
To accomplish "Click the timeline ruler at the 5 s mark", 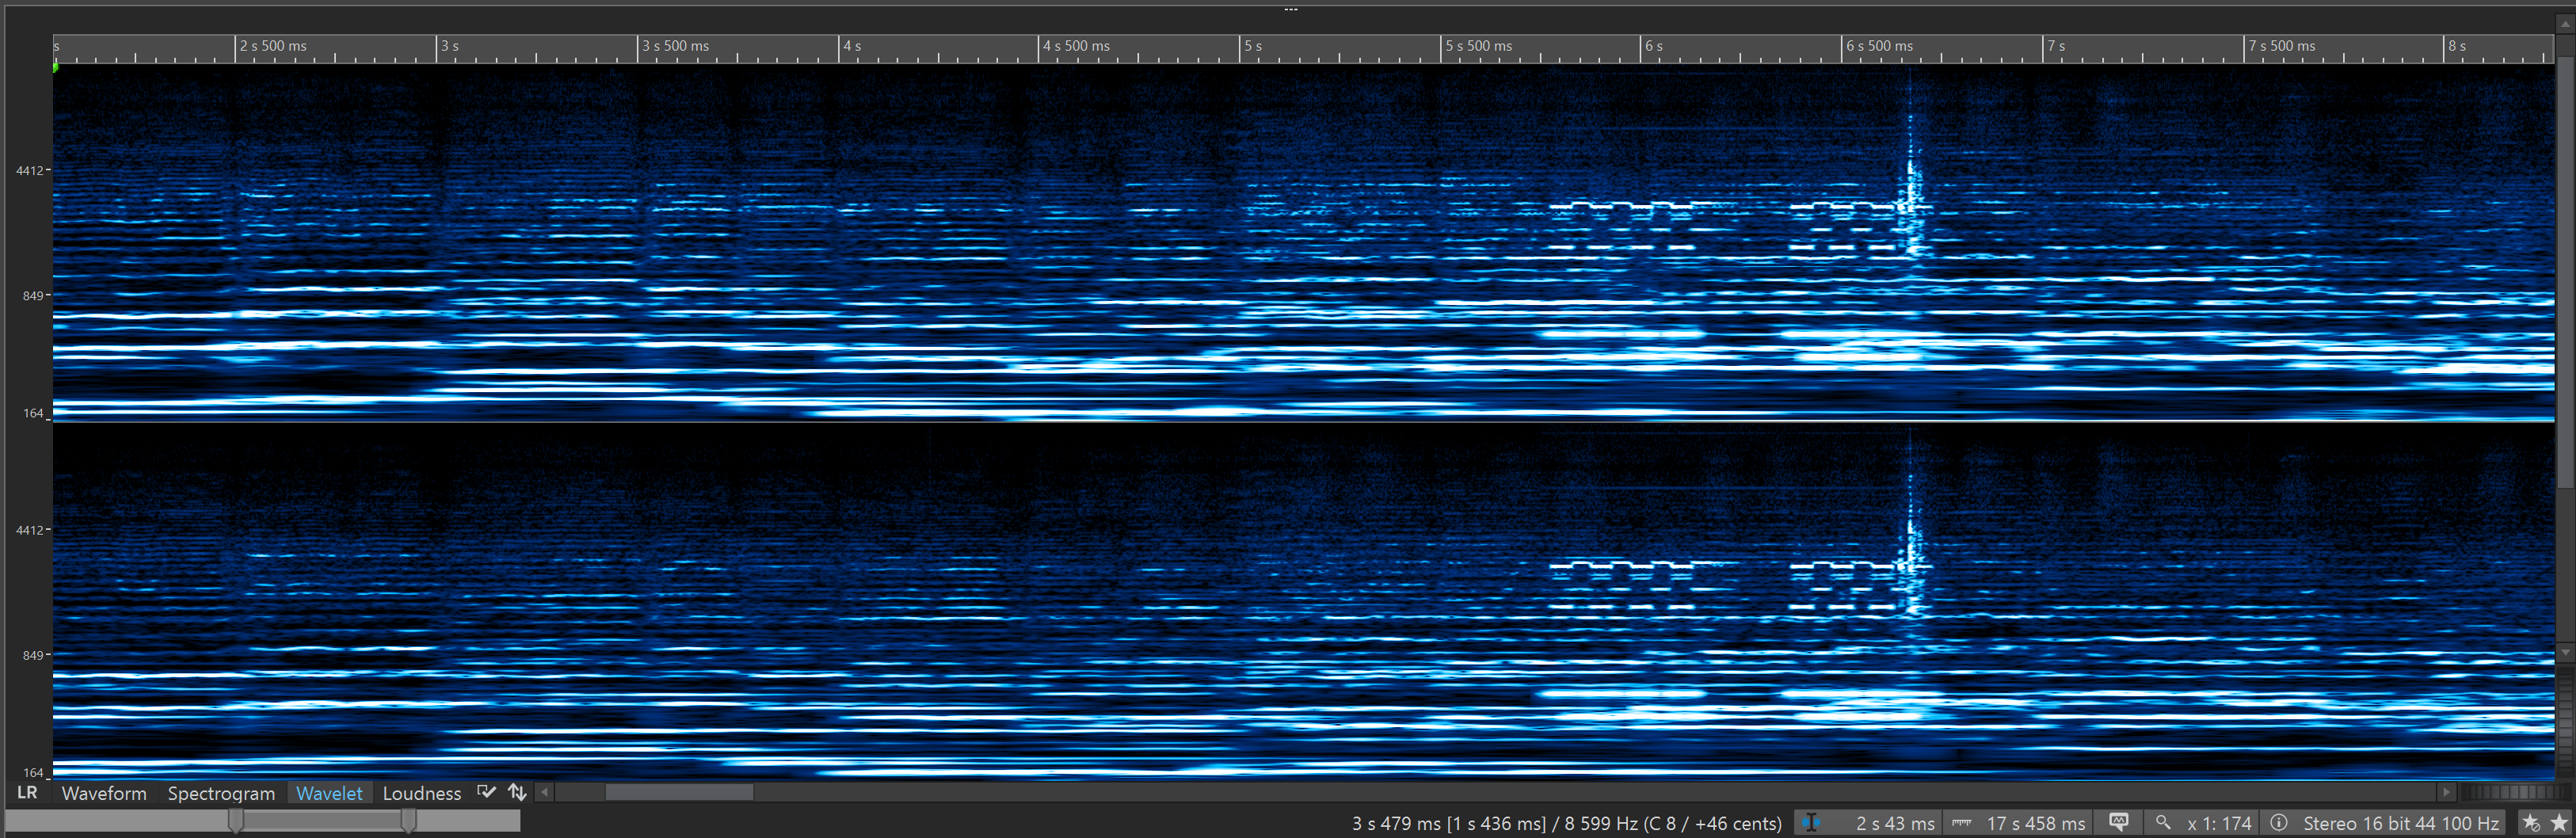I will [1247, 46].
